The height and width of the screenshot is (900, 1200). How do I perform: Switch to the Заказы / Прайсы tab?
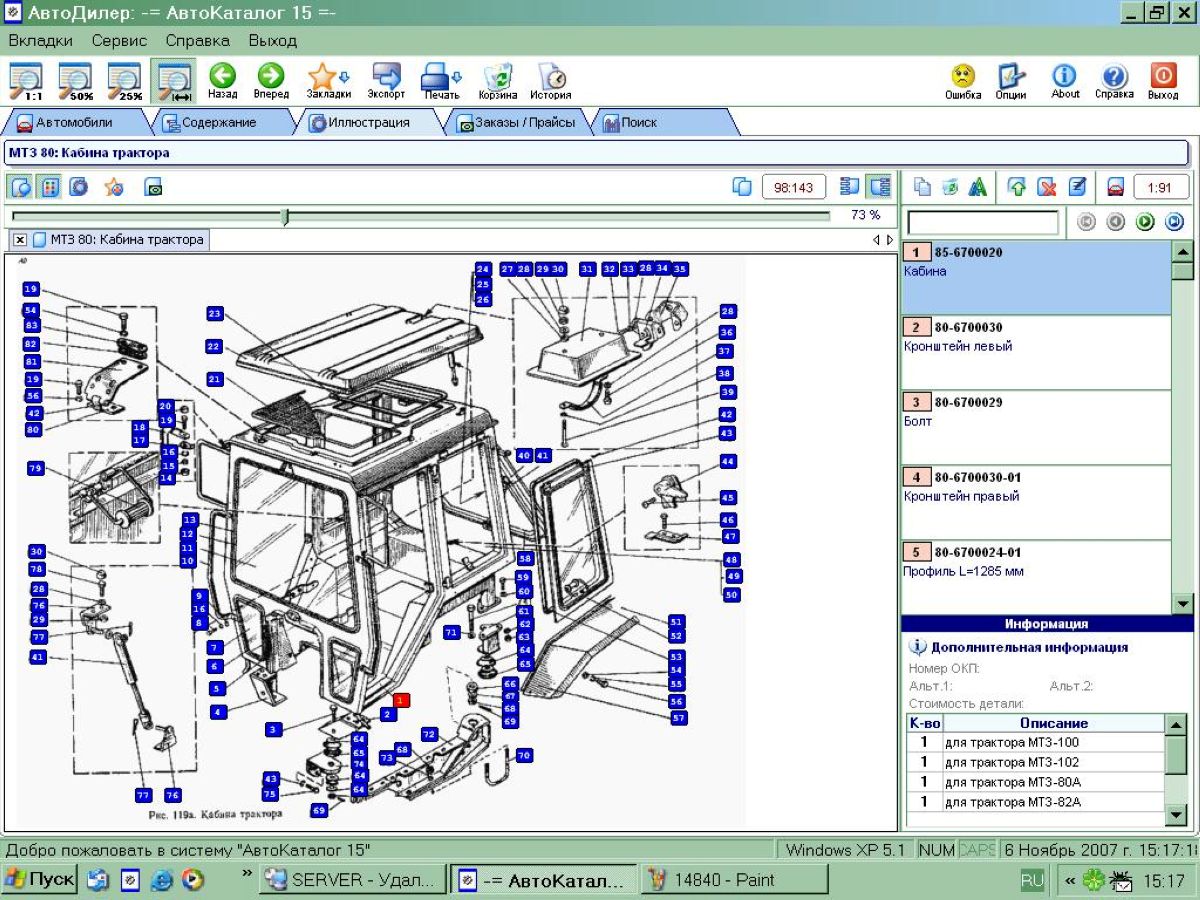click(516, 123)
